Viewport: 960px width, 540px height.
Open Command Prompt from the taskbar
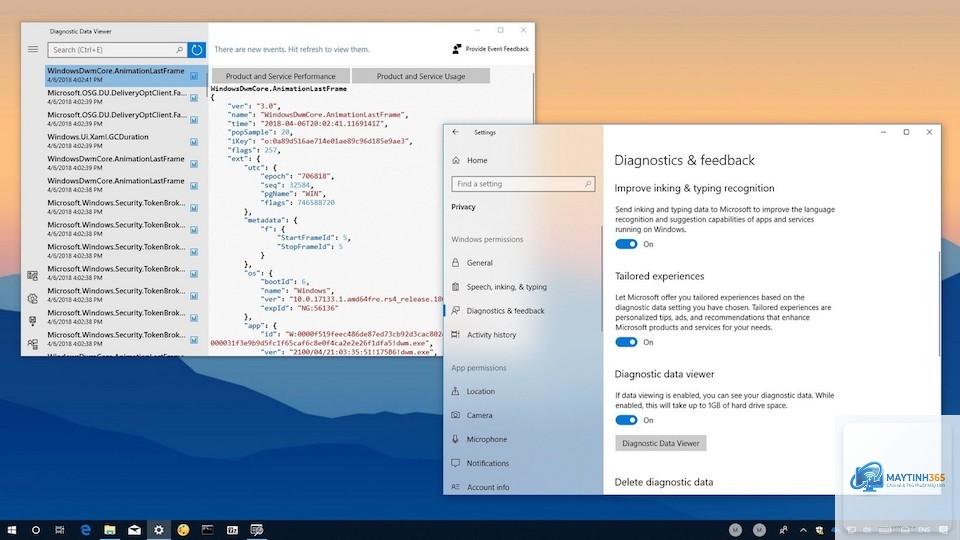click(x=208, y=530)
